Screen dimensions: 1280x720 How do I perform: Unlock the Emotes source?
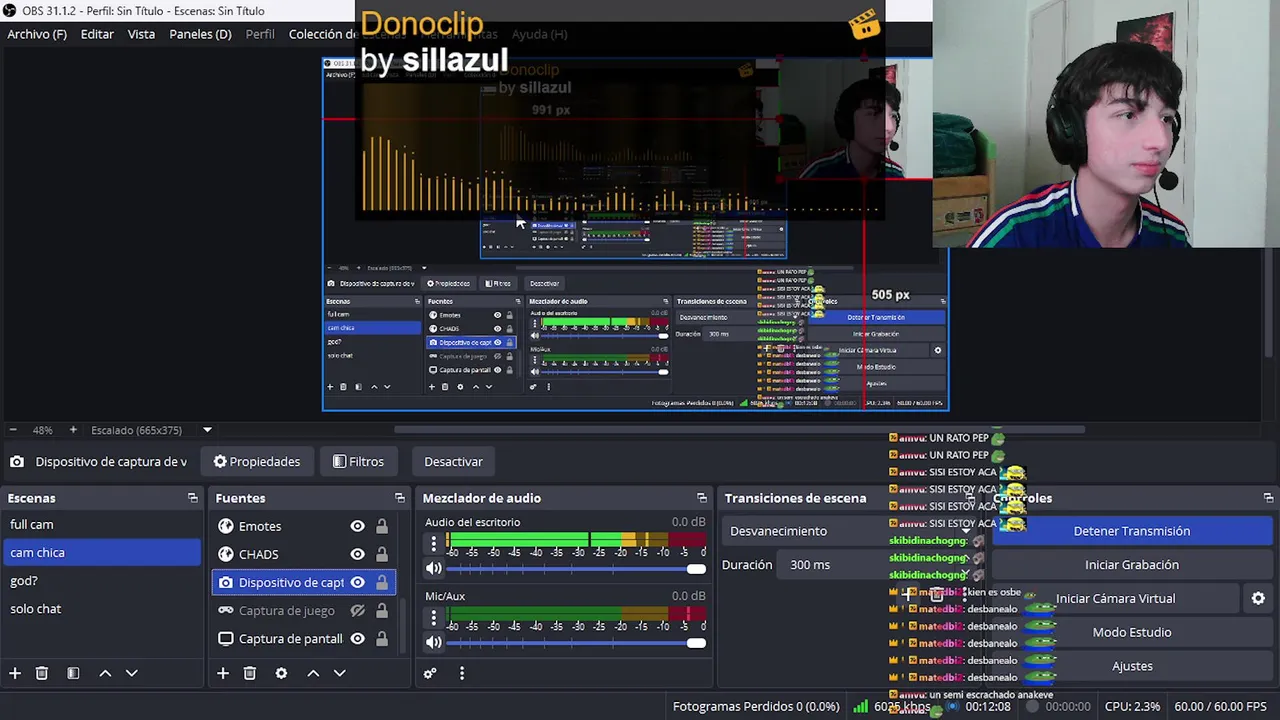[x=382, y=526]
